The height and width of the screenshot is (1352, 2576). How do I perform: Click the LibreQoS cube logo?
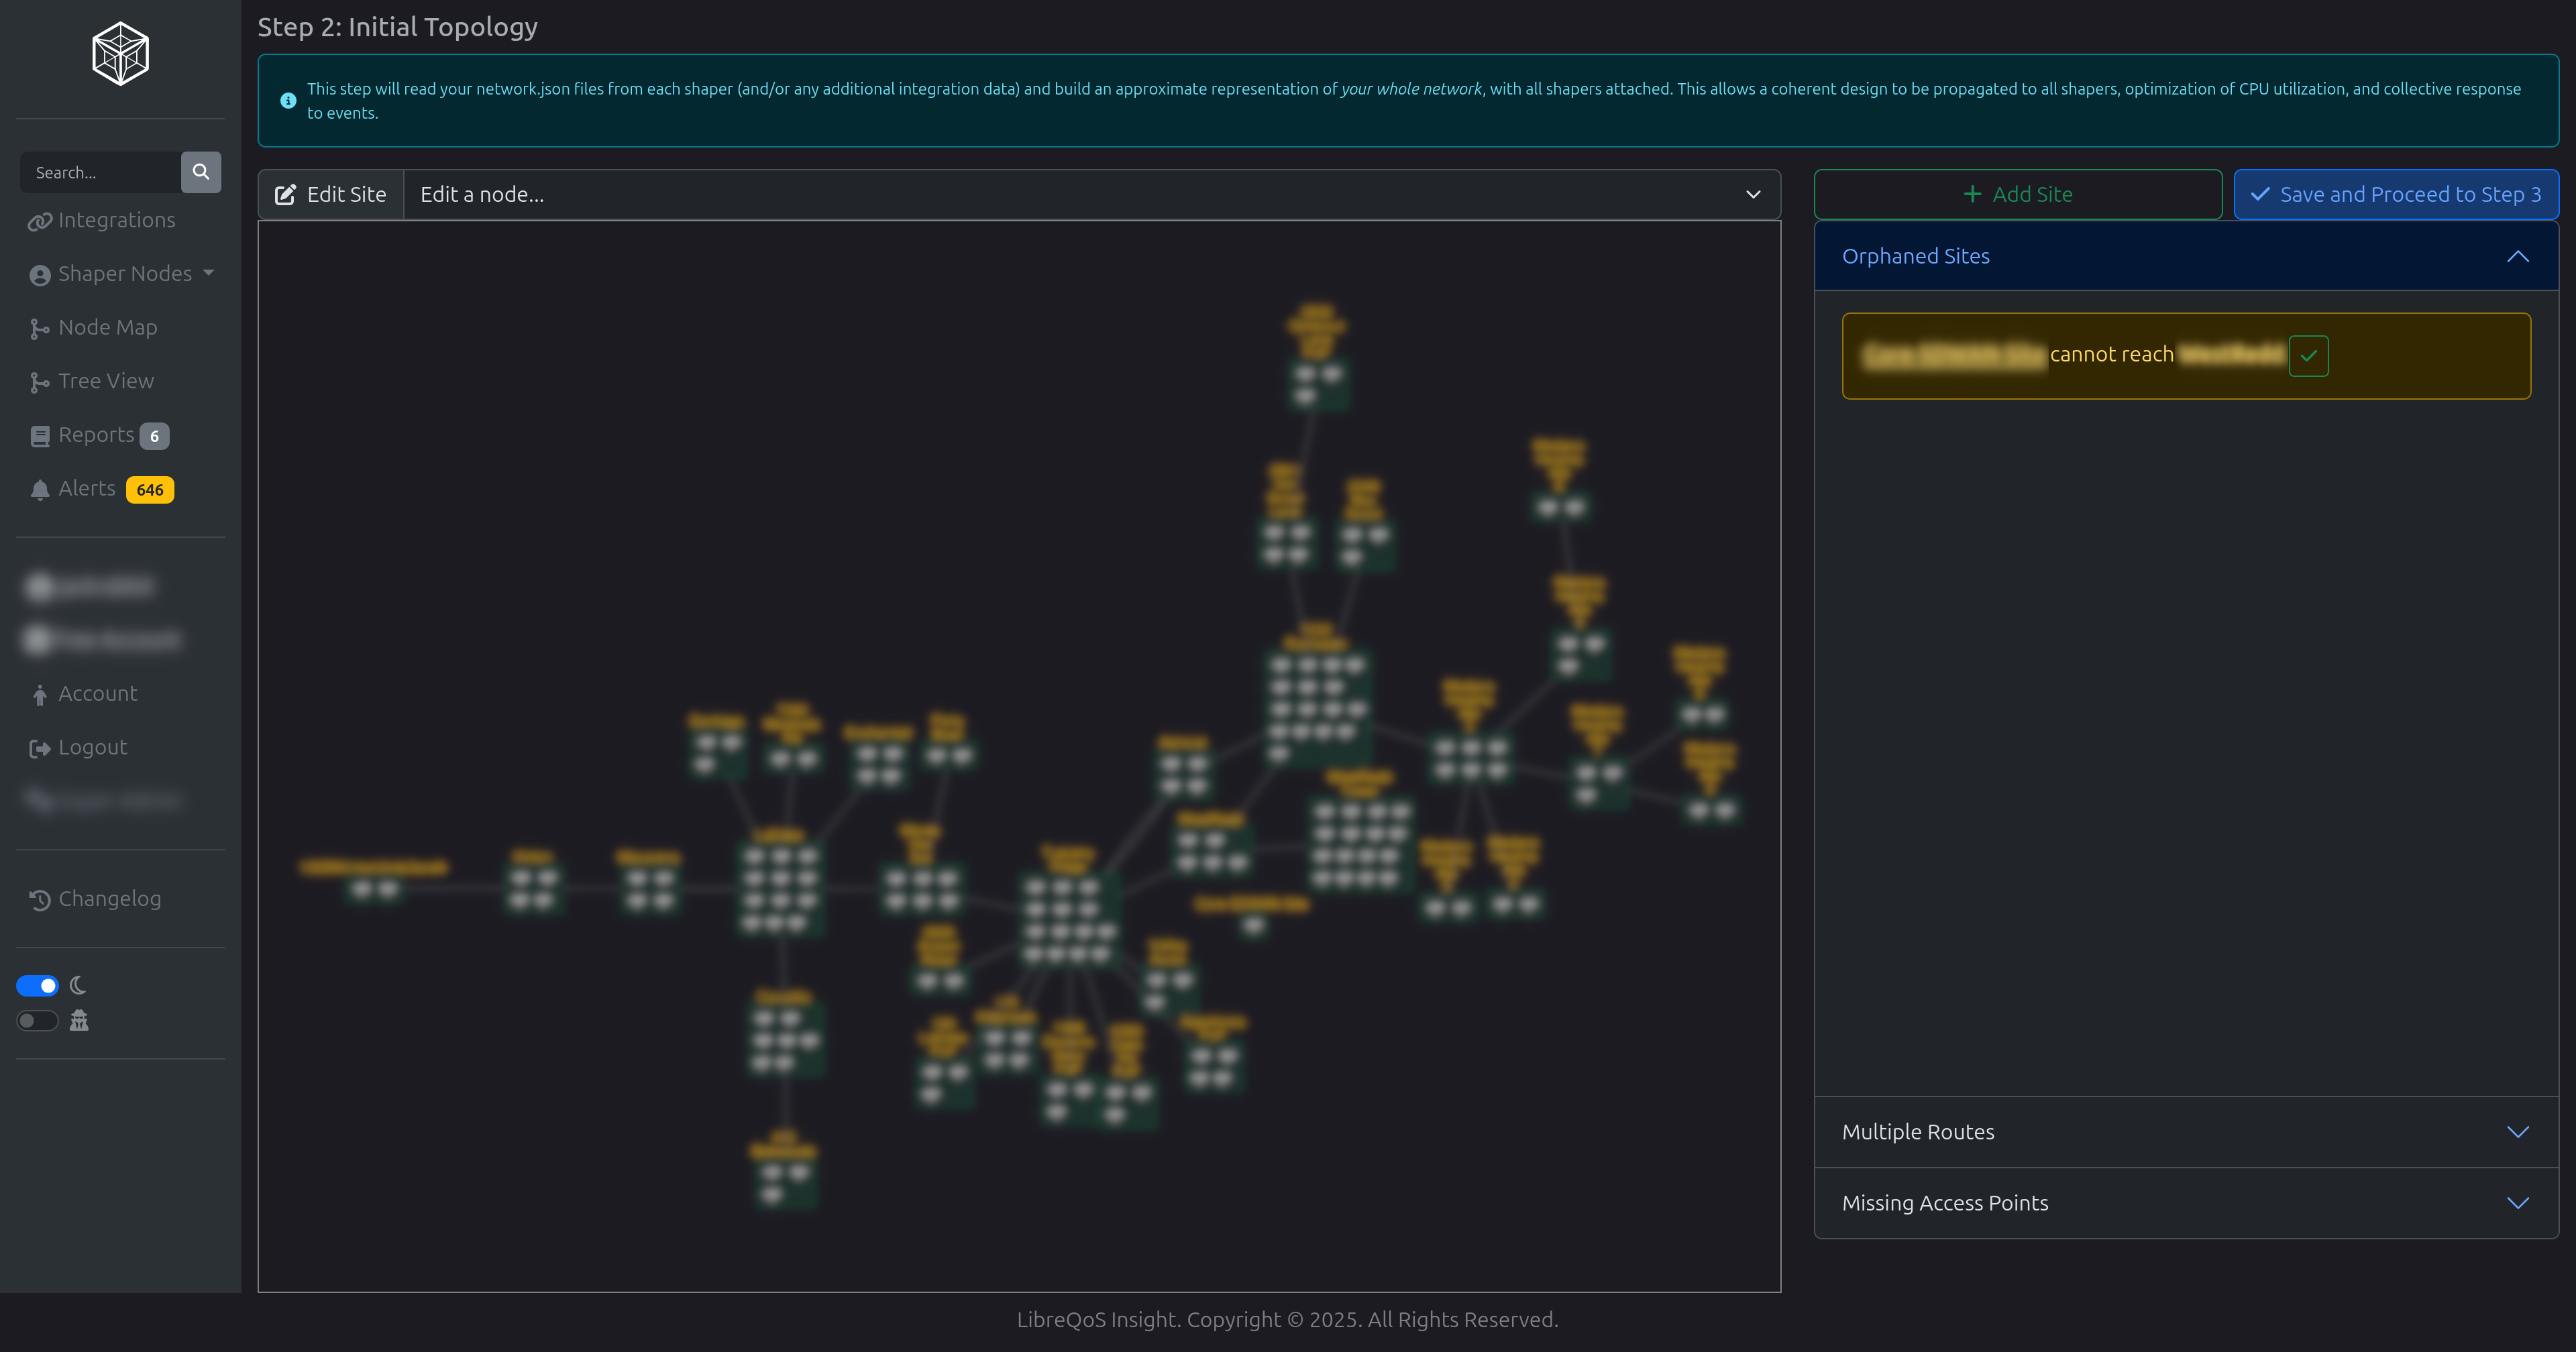click(120, 54)
